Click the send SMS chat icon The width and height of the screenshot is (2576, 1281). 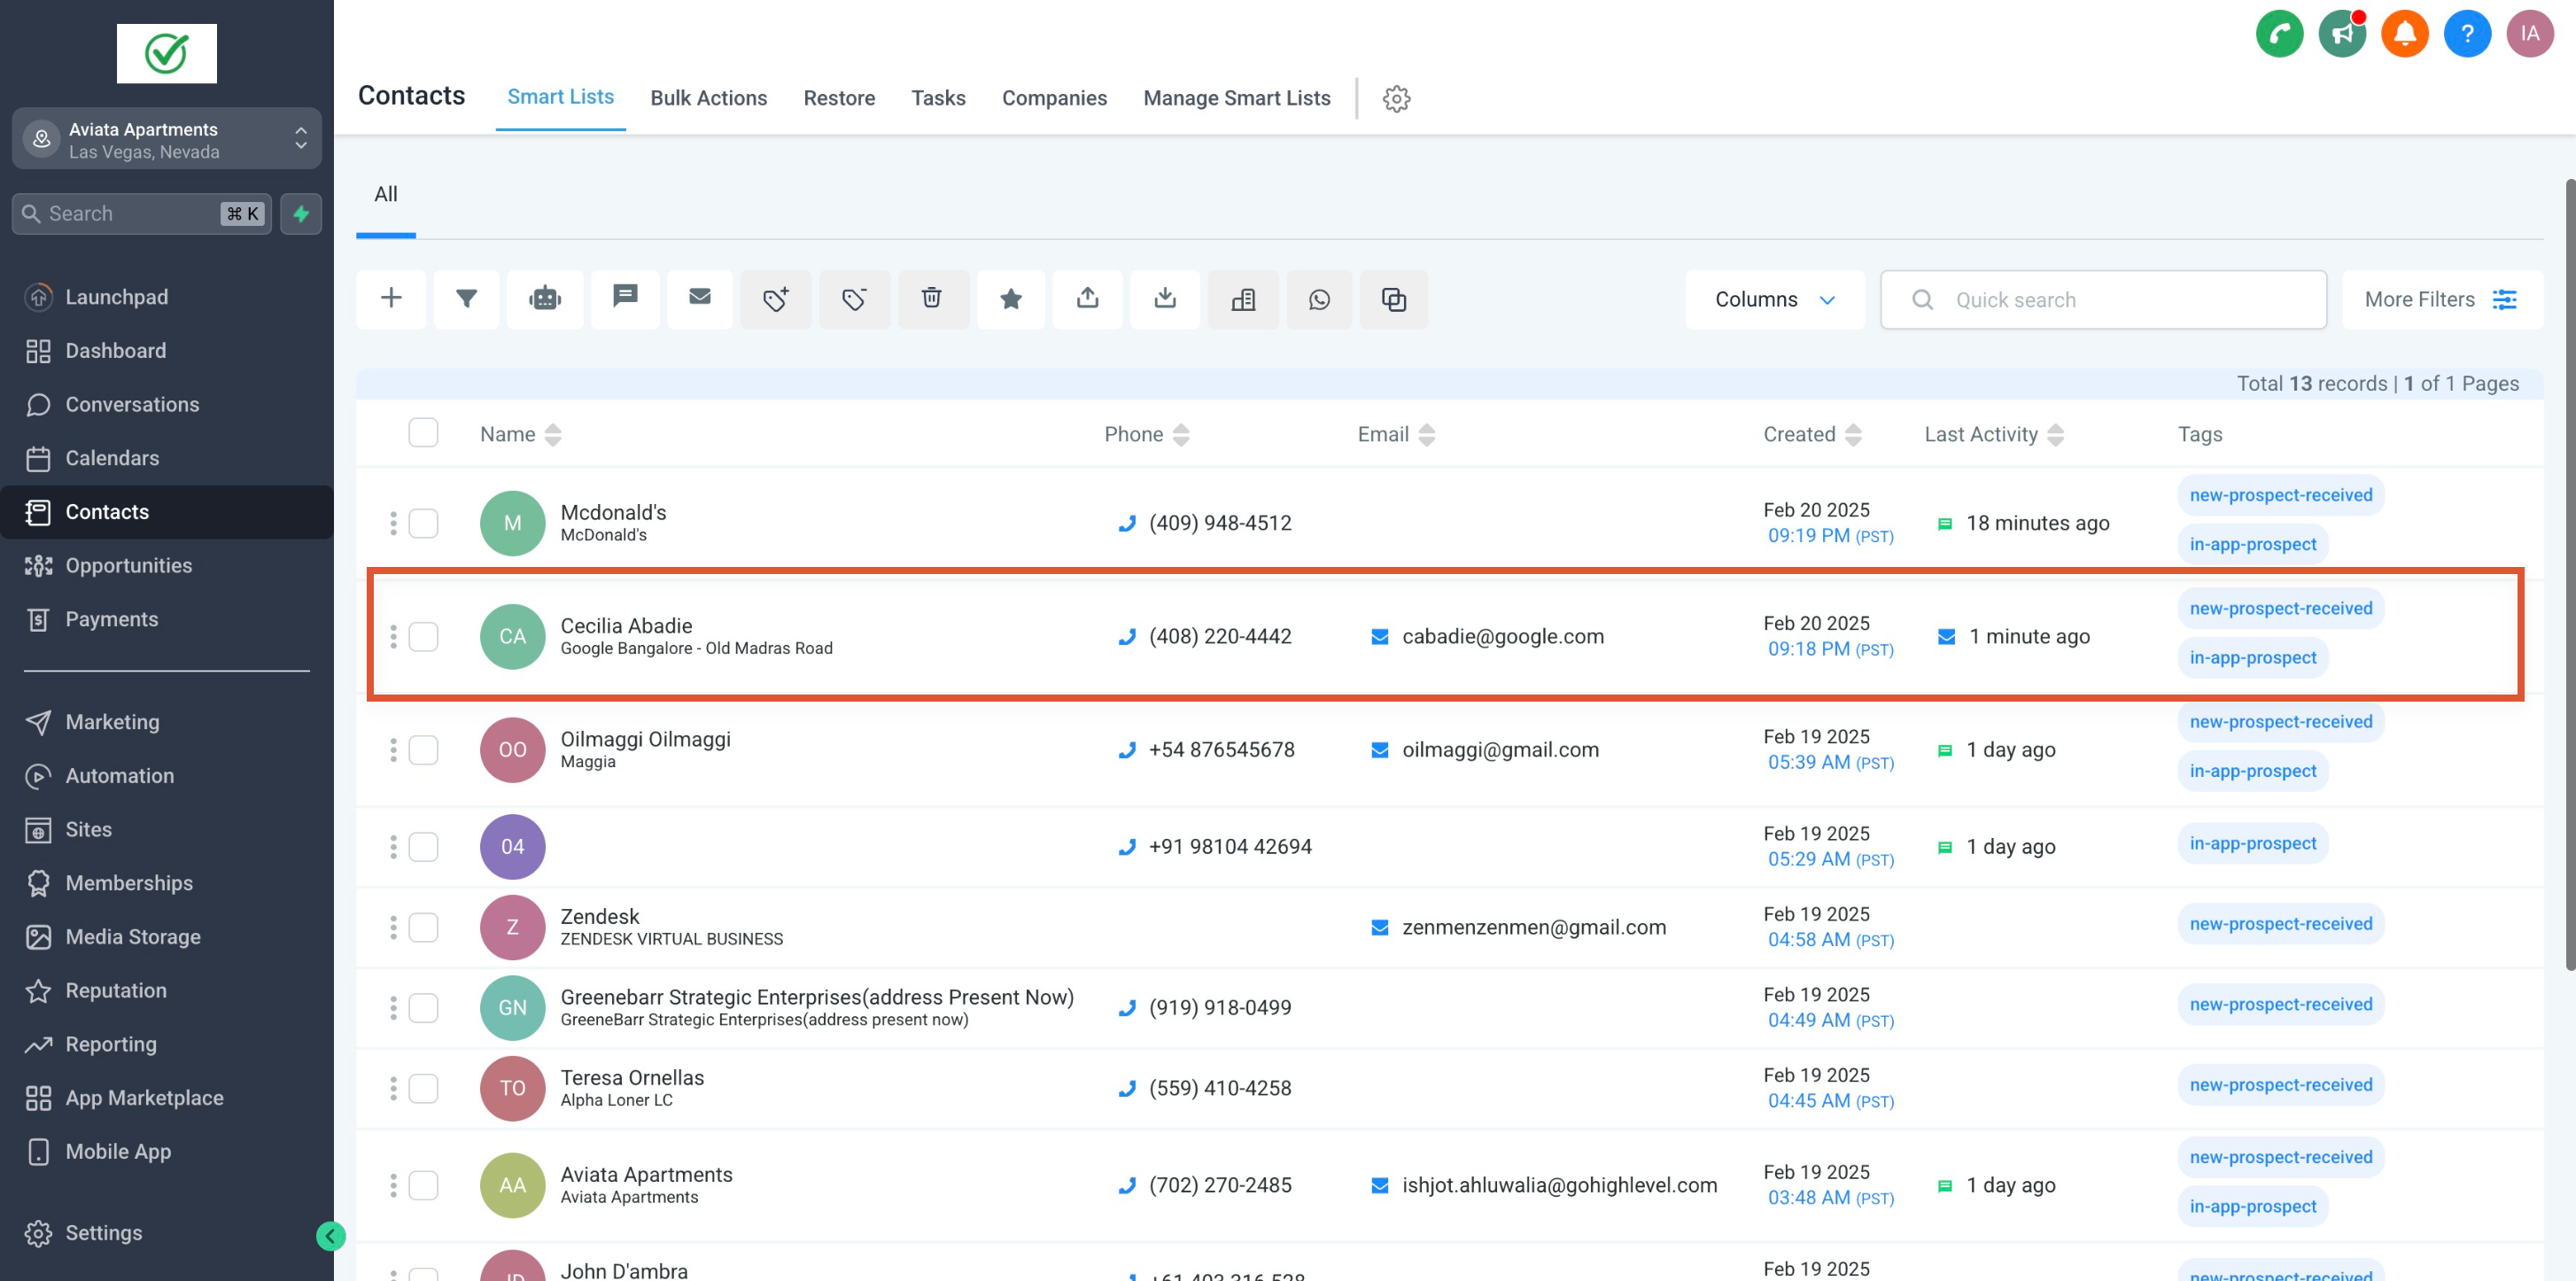(625, 299)
